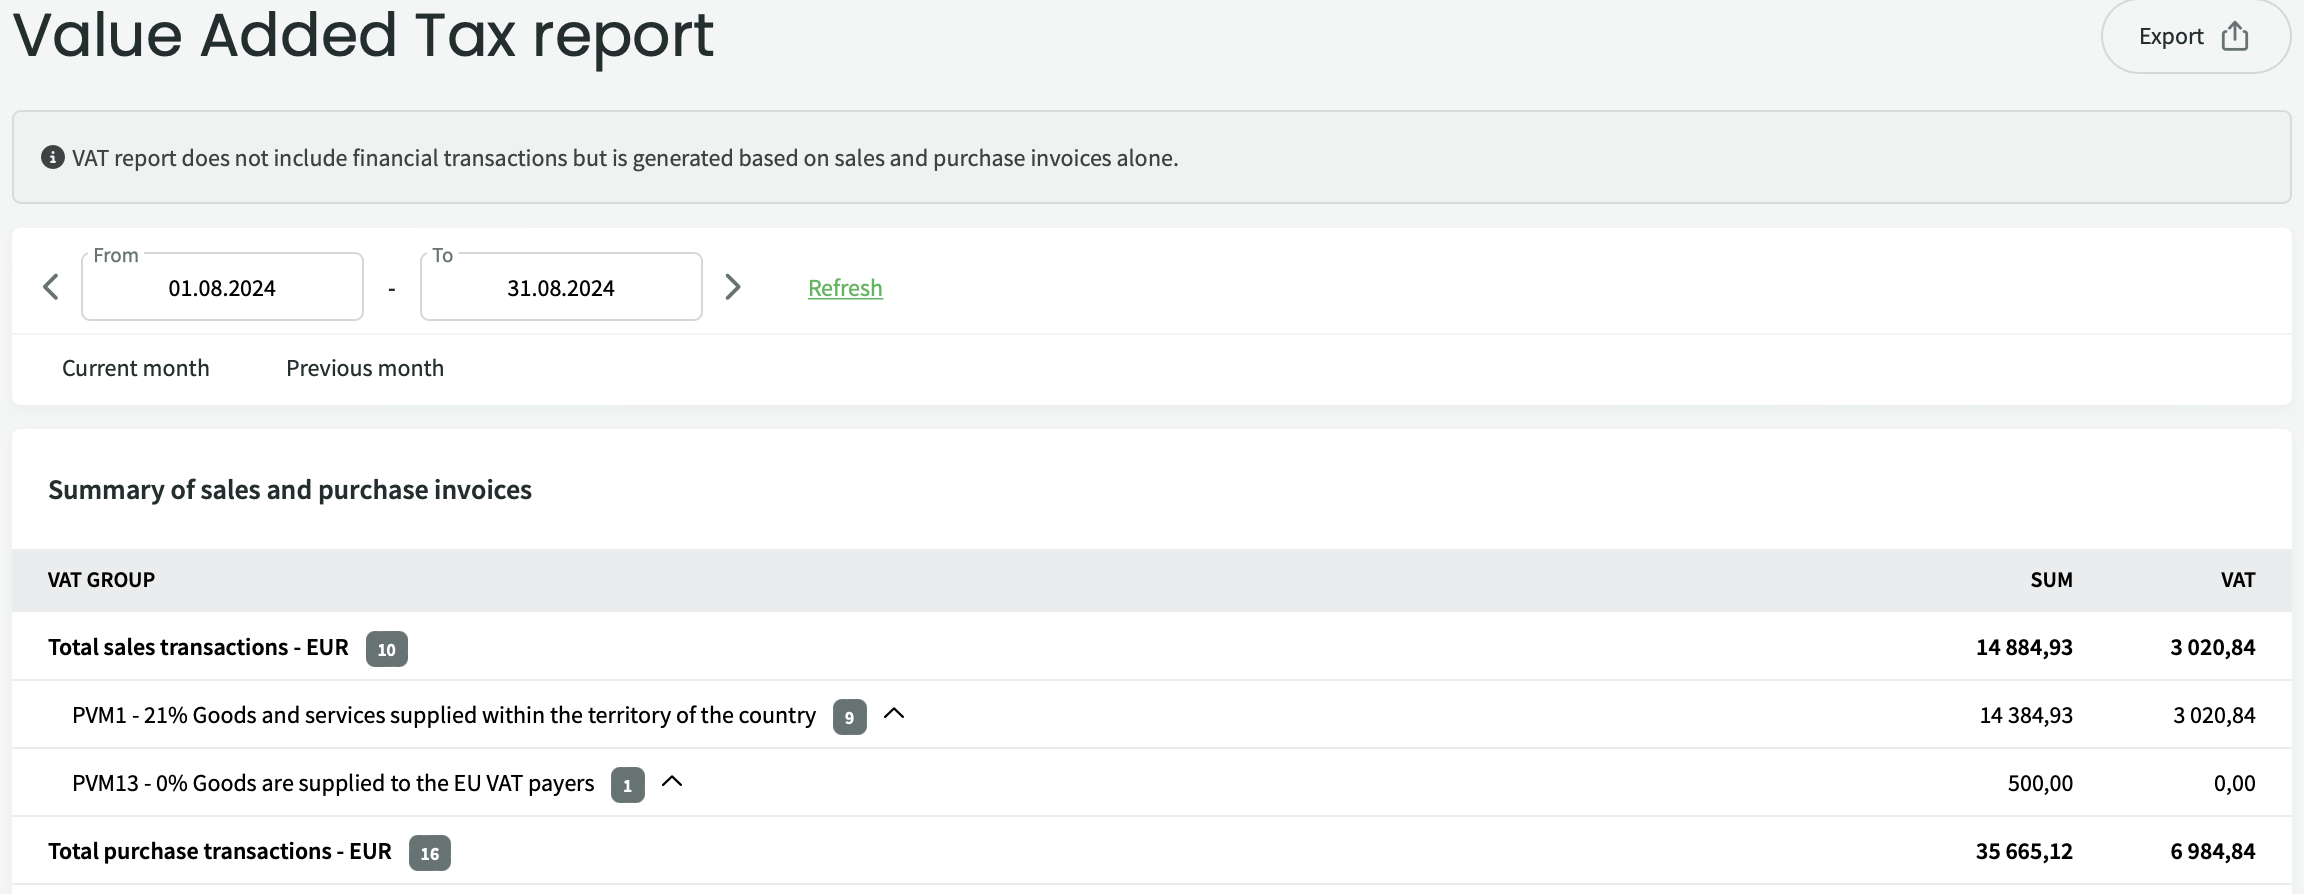
Task: Open the Total purchase transactions row
Action: tap(220, 851)
